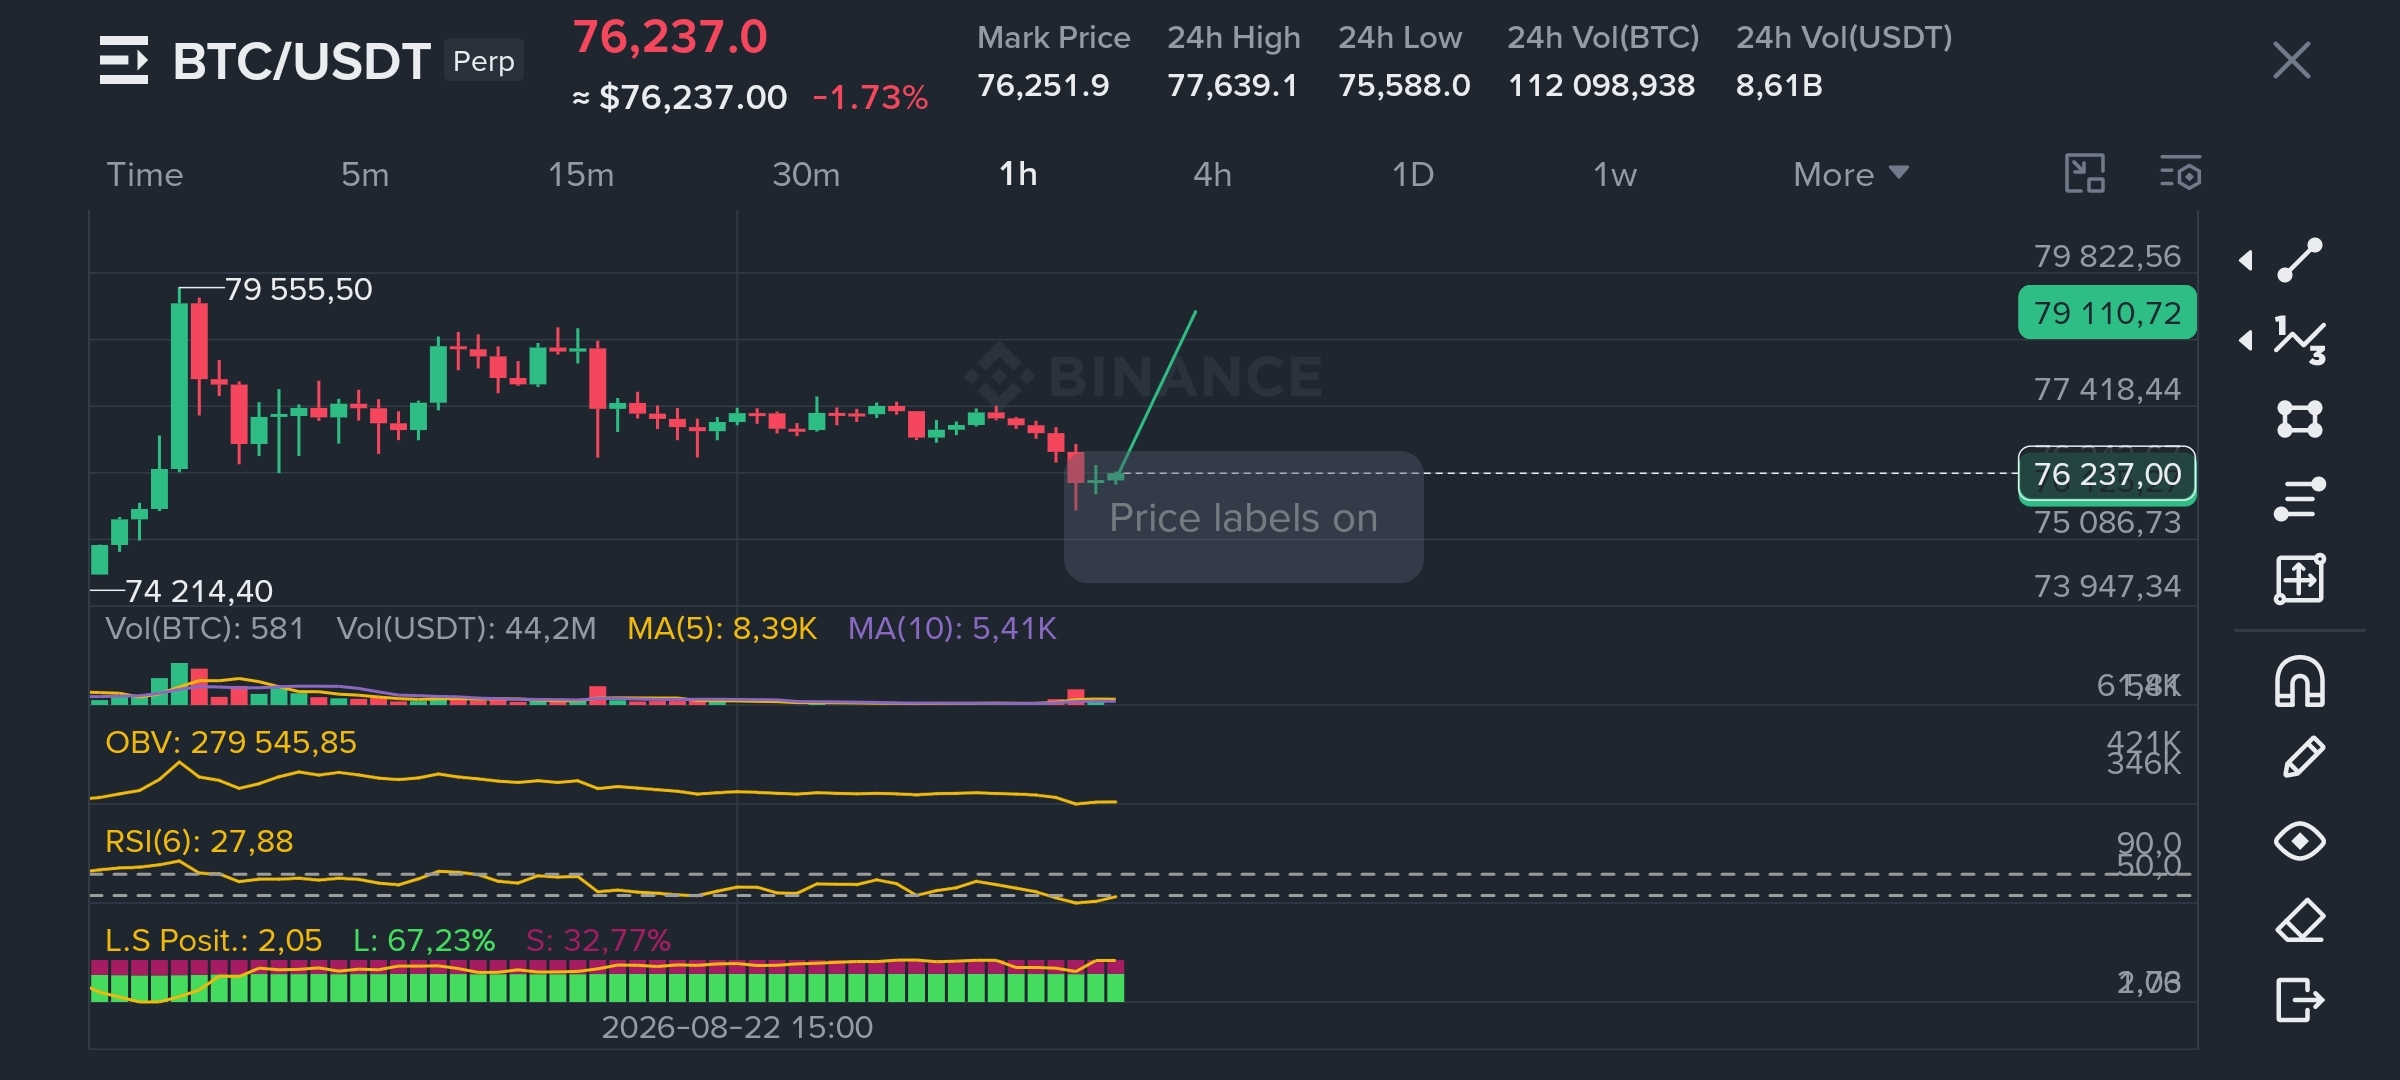
Task: Open the chart layout icon
Action: click(2085, 174)
